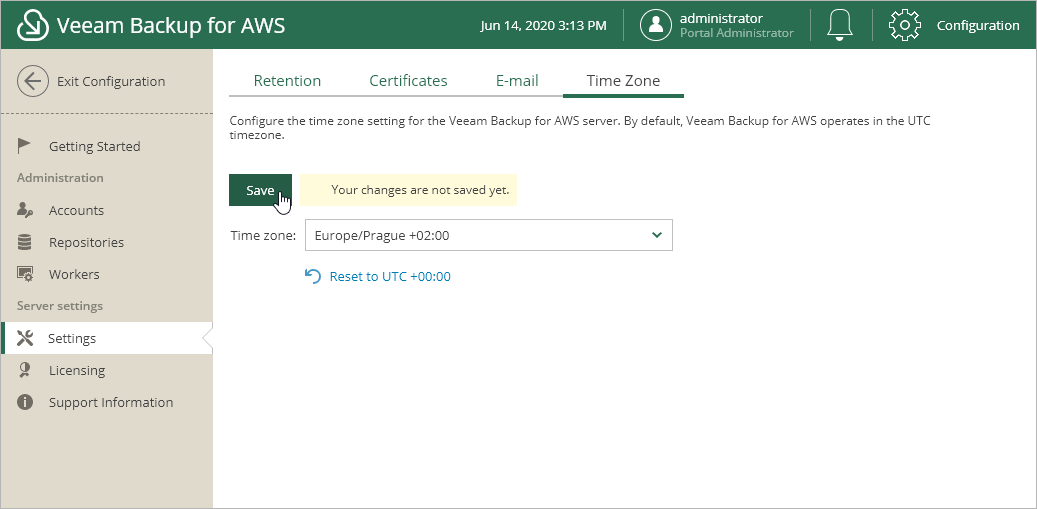Viewport: 1037px width, 509px height.
Task: Open the Europe/Prague time zone combo box
Action: click(x=489, y=235)
